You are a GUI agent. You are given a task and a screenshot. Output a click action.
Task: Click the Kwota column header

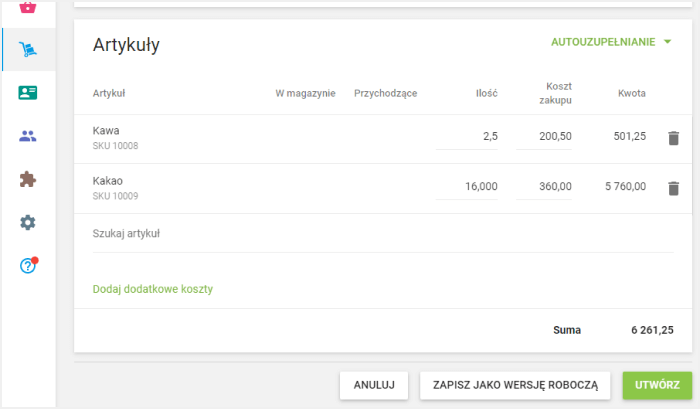[x=632, y=93]
